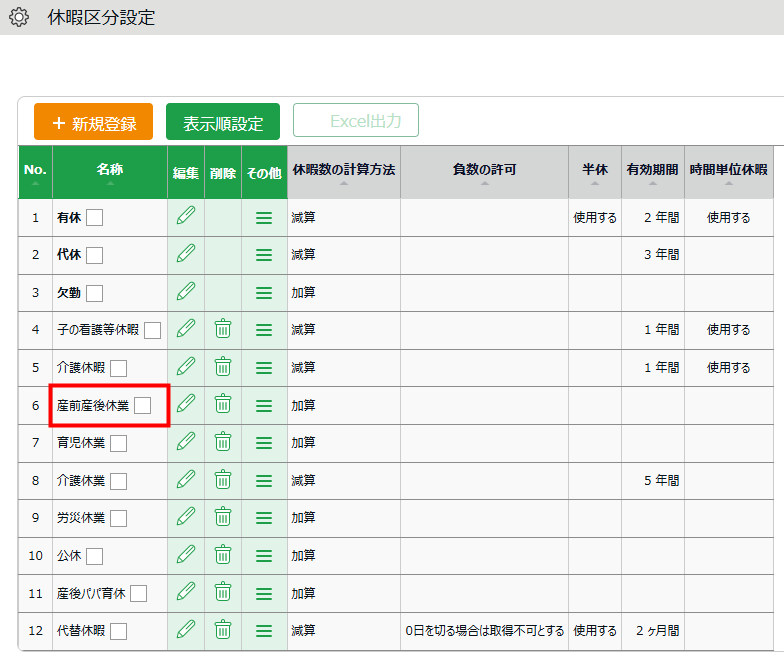The width and height of the screenshot is (784, 657).
Task: Check the 代替休暇 checkbox
Action: point(118,632)
